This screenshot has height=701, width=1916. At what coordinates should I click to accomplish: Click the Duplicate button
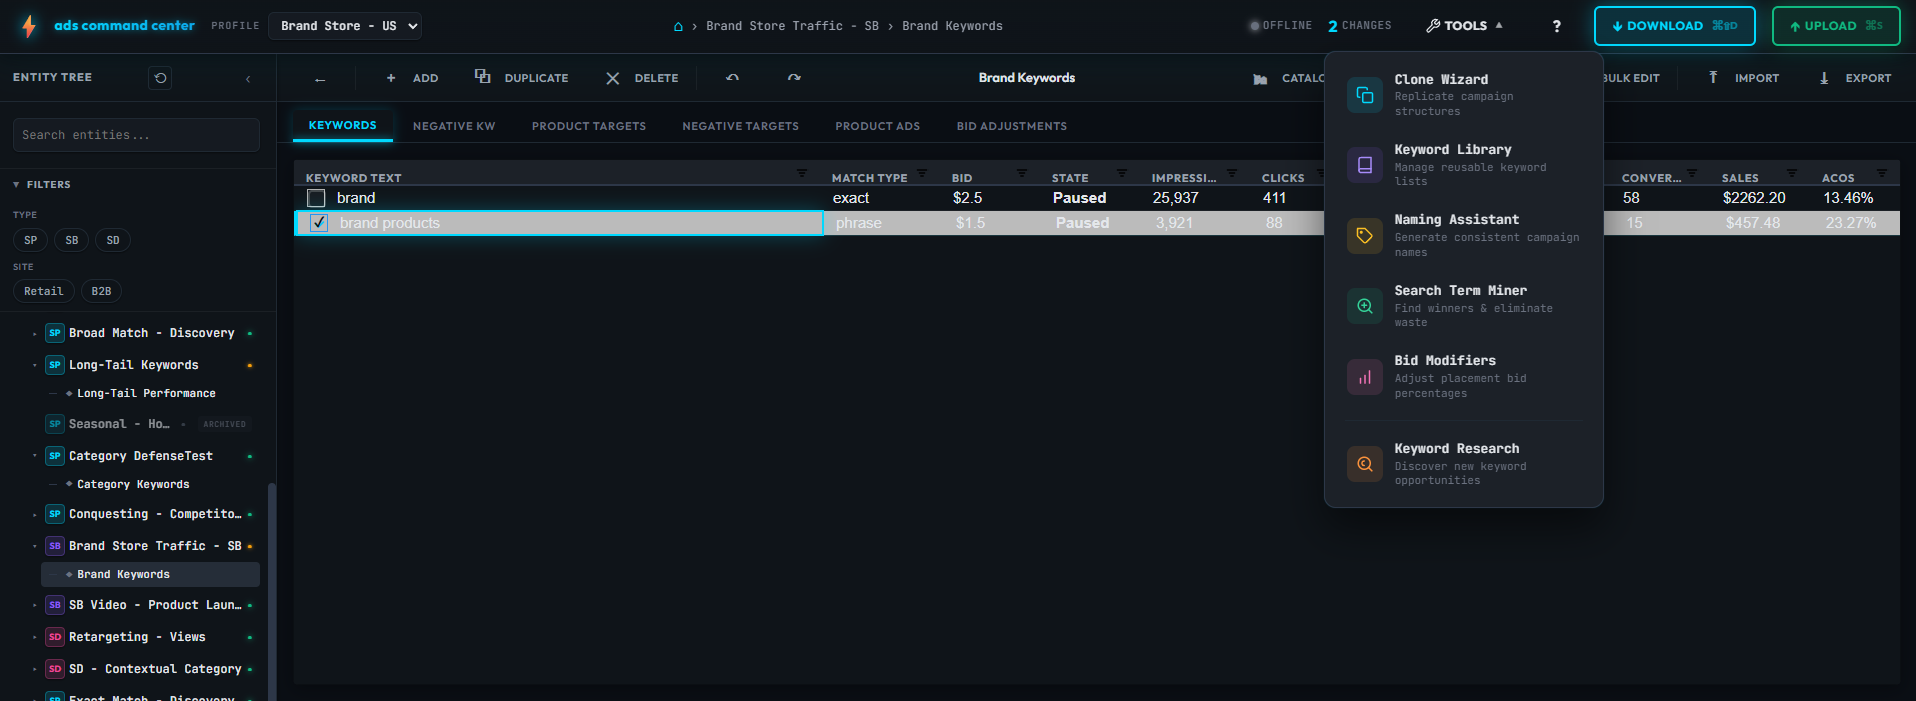[521, 78]
